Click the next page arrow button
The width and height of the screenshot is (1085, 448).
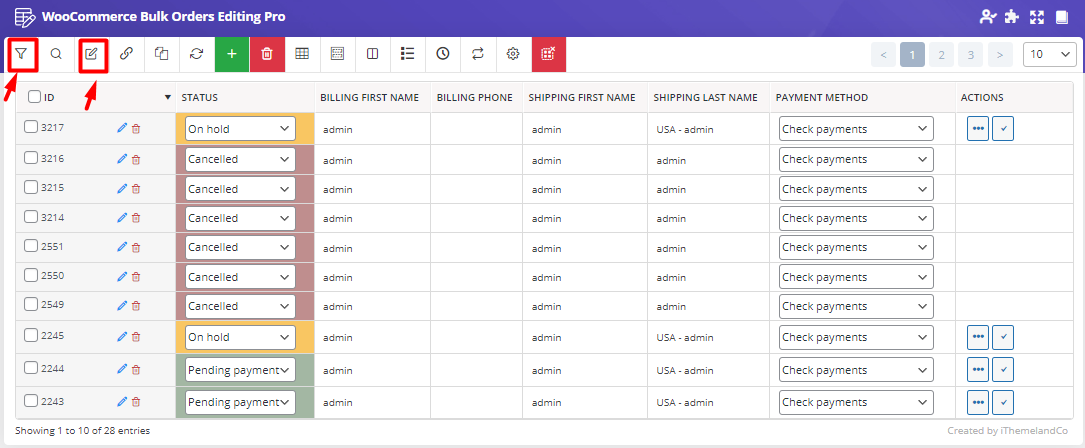point(1000,54)
